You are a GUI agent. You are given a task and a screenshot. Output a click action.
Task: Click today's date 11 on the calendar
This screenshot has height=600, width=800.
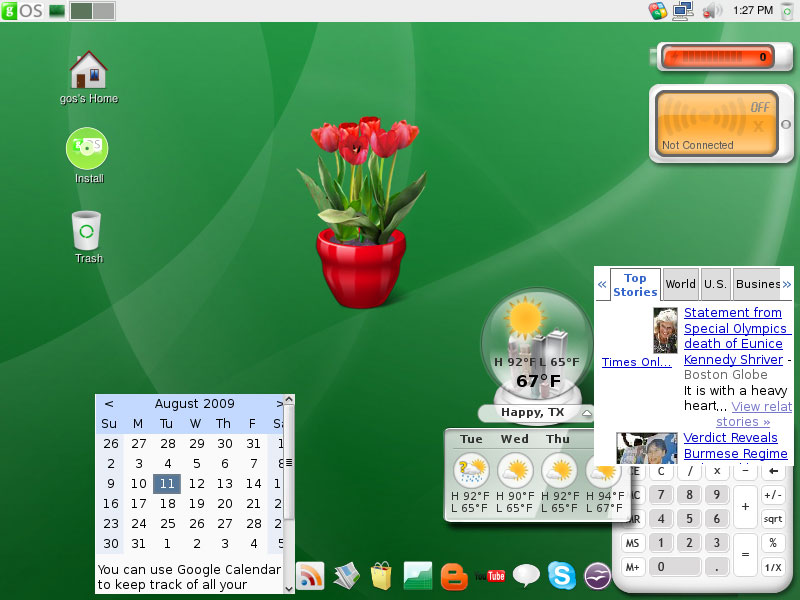(166, 483)
